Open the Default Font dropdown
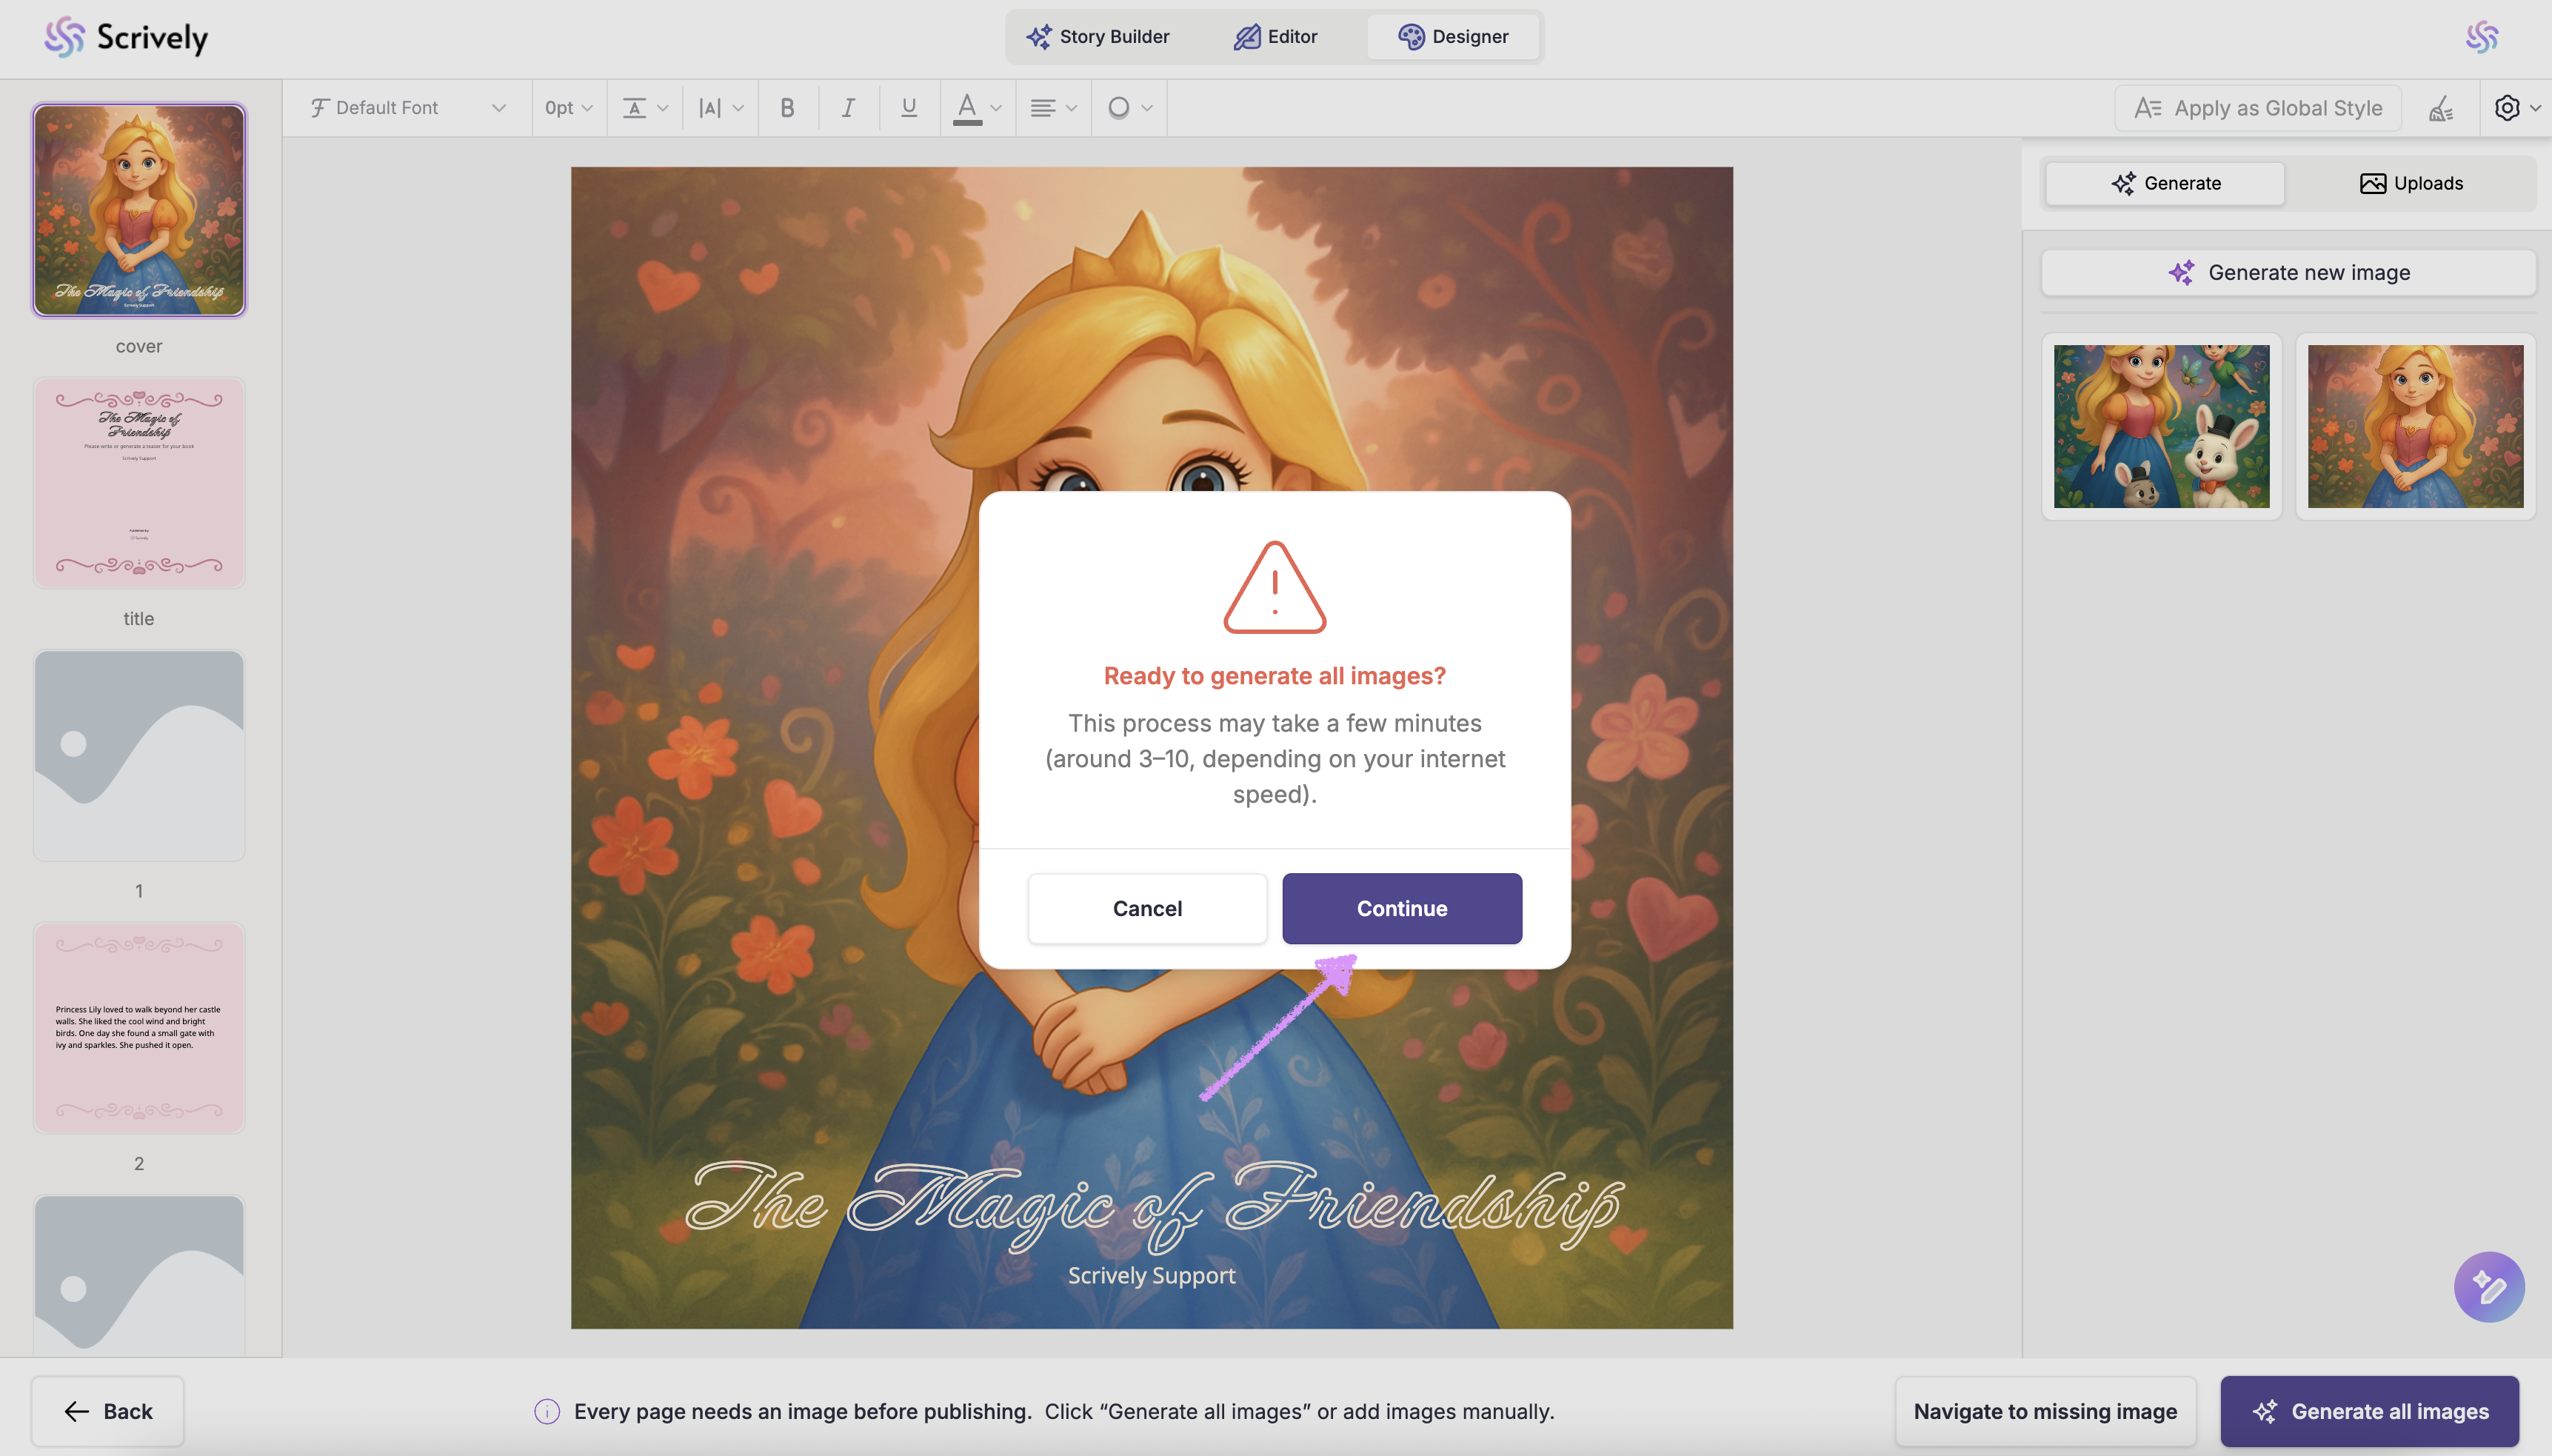2552x1456 pixels. [407, 108]
